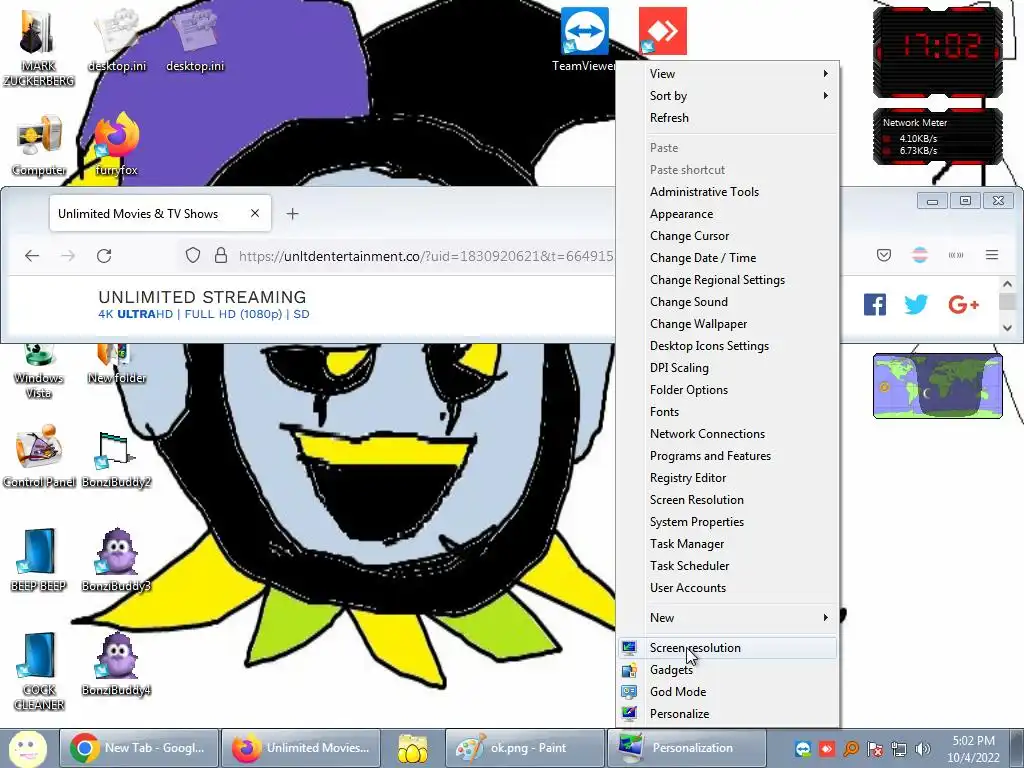Open Task Scheduler menu entry
Image resolution: width=1024 pixels, height=768 pixels.
(x=728, y=566)
